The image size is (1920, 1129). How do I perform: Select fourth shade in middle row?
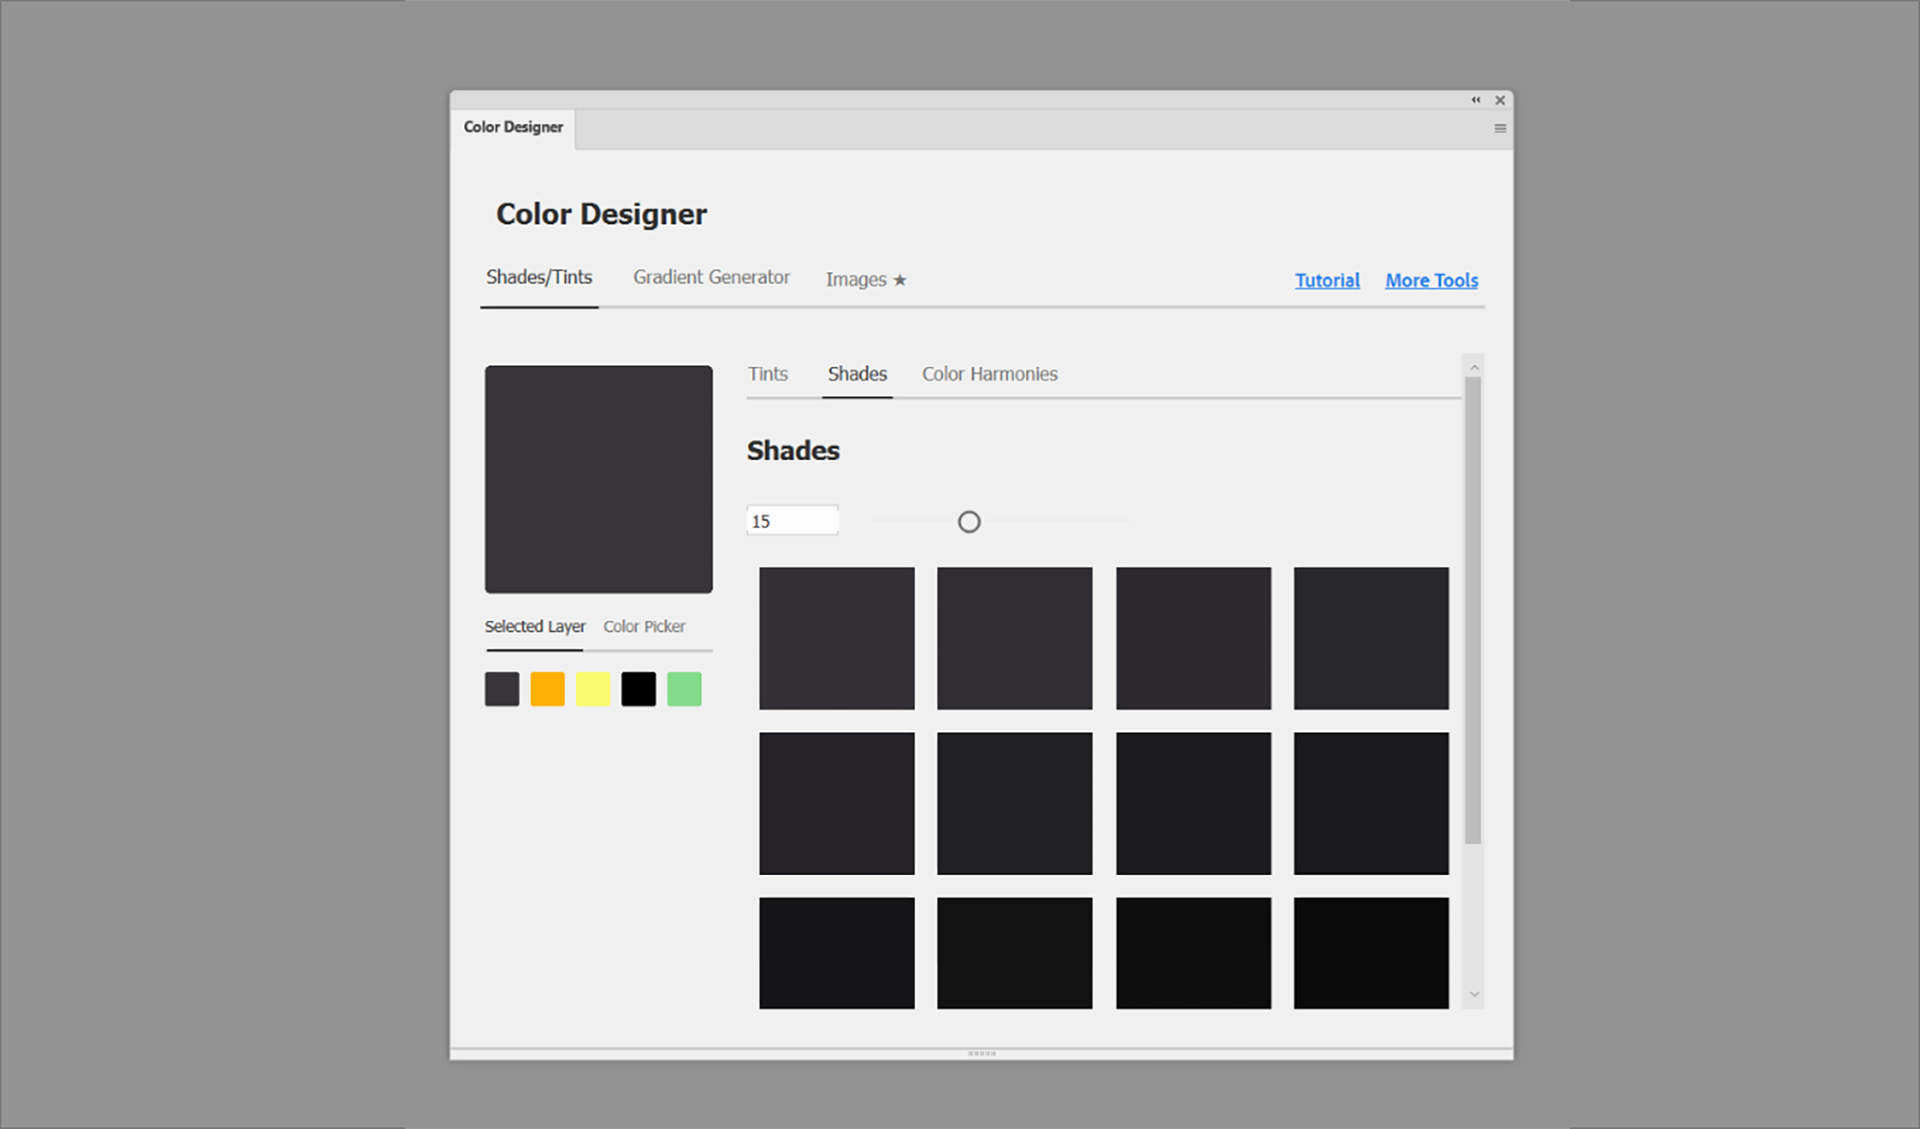pyautogui.click(x=1371, y=803)
